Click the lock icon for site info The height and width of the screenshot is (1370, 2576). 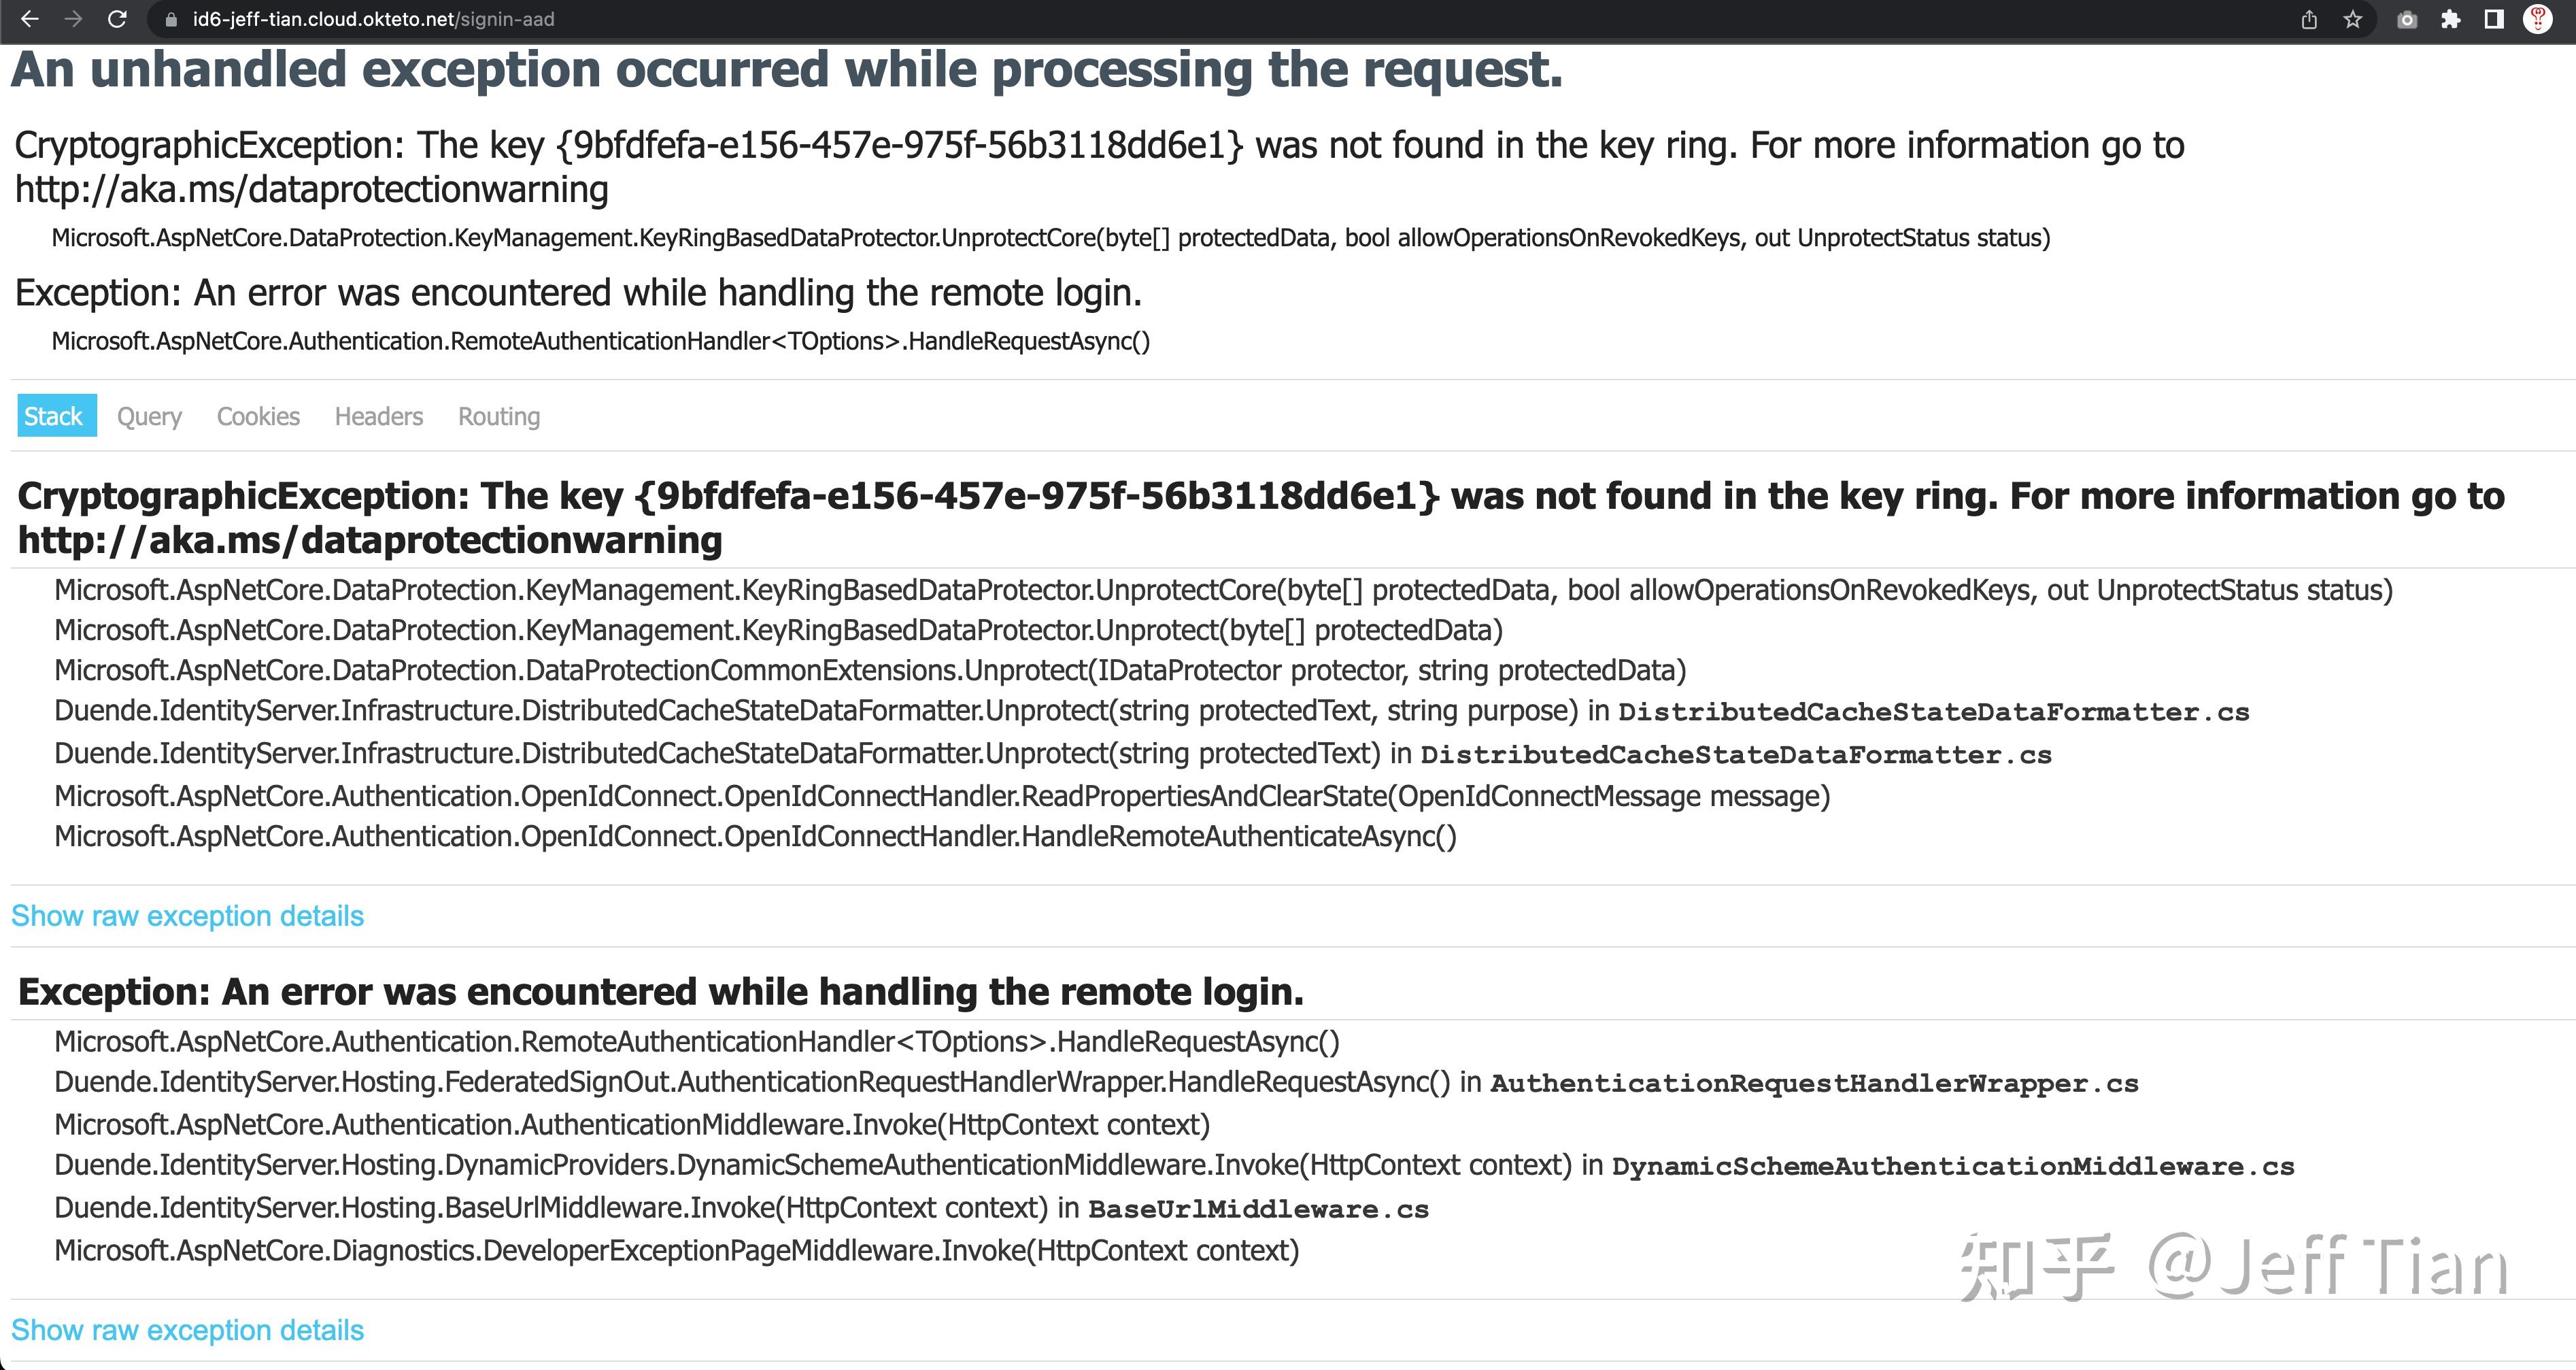click(x=171, y=19)
